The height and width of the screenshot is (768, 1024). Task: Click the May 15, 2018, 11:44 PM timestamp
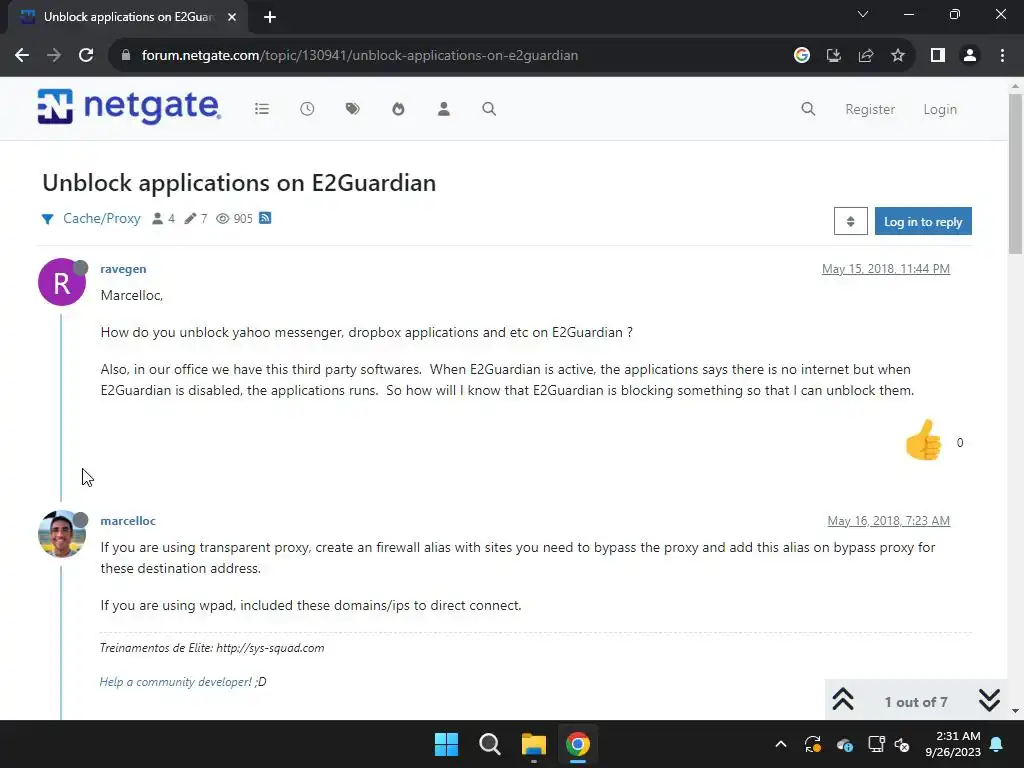pyautogui.click(x=886, y=269)
